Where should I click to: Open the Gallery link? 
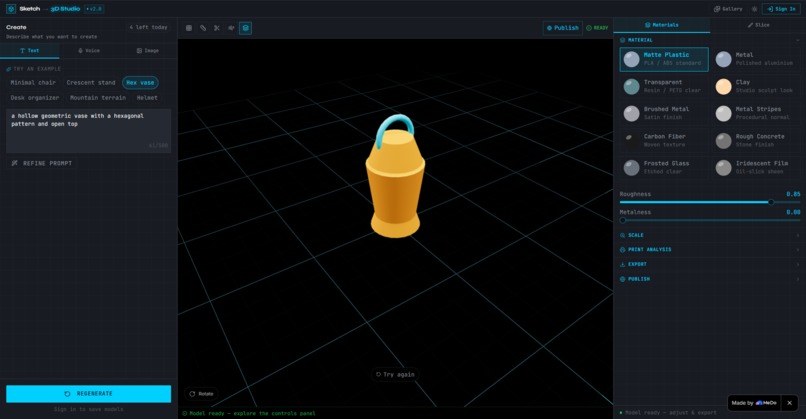tap(728, 9)
